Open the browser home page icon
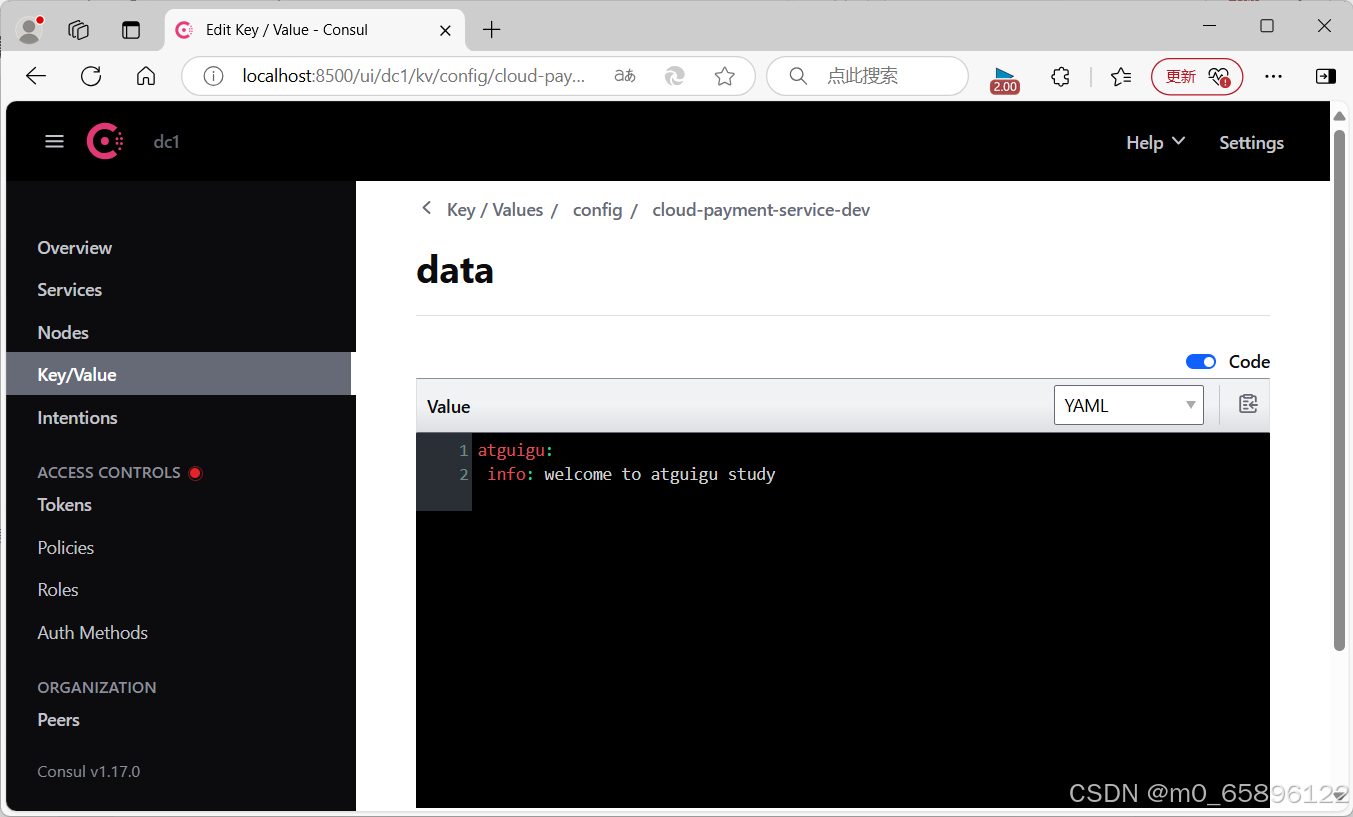The height and width of the screenshot is (817, 1353). click(x=146, y=76)
